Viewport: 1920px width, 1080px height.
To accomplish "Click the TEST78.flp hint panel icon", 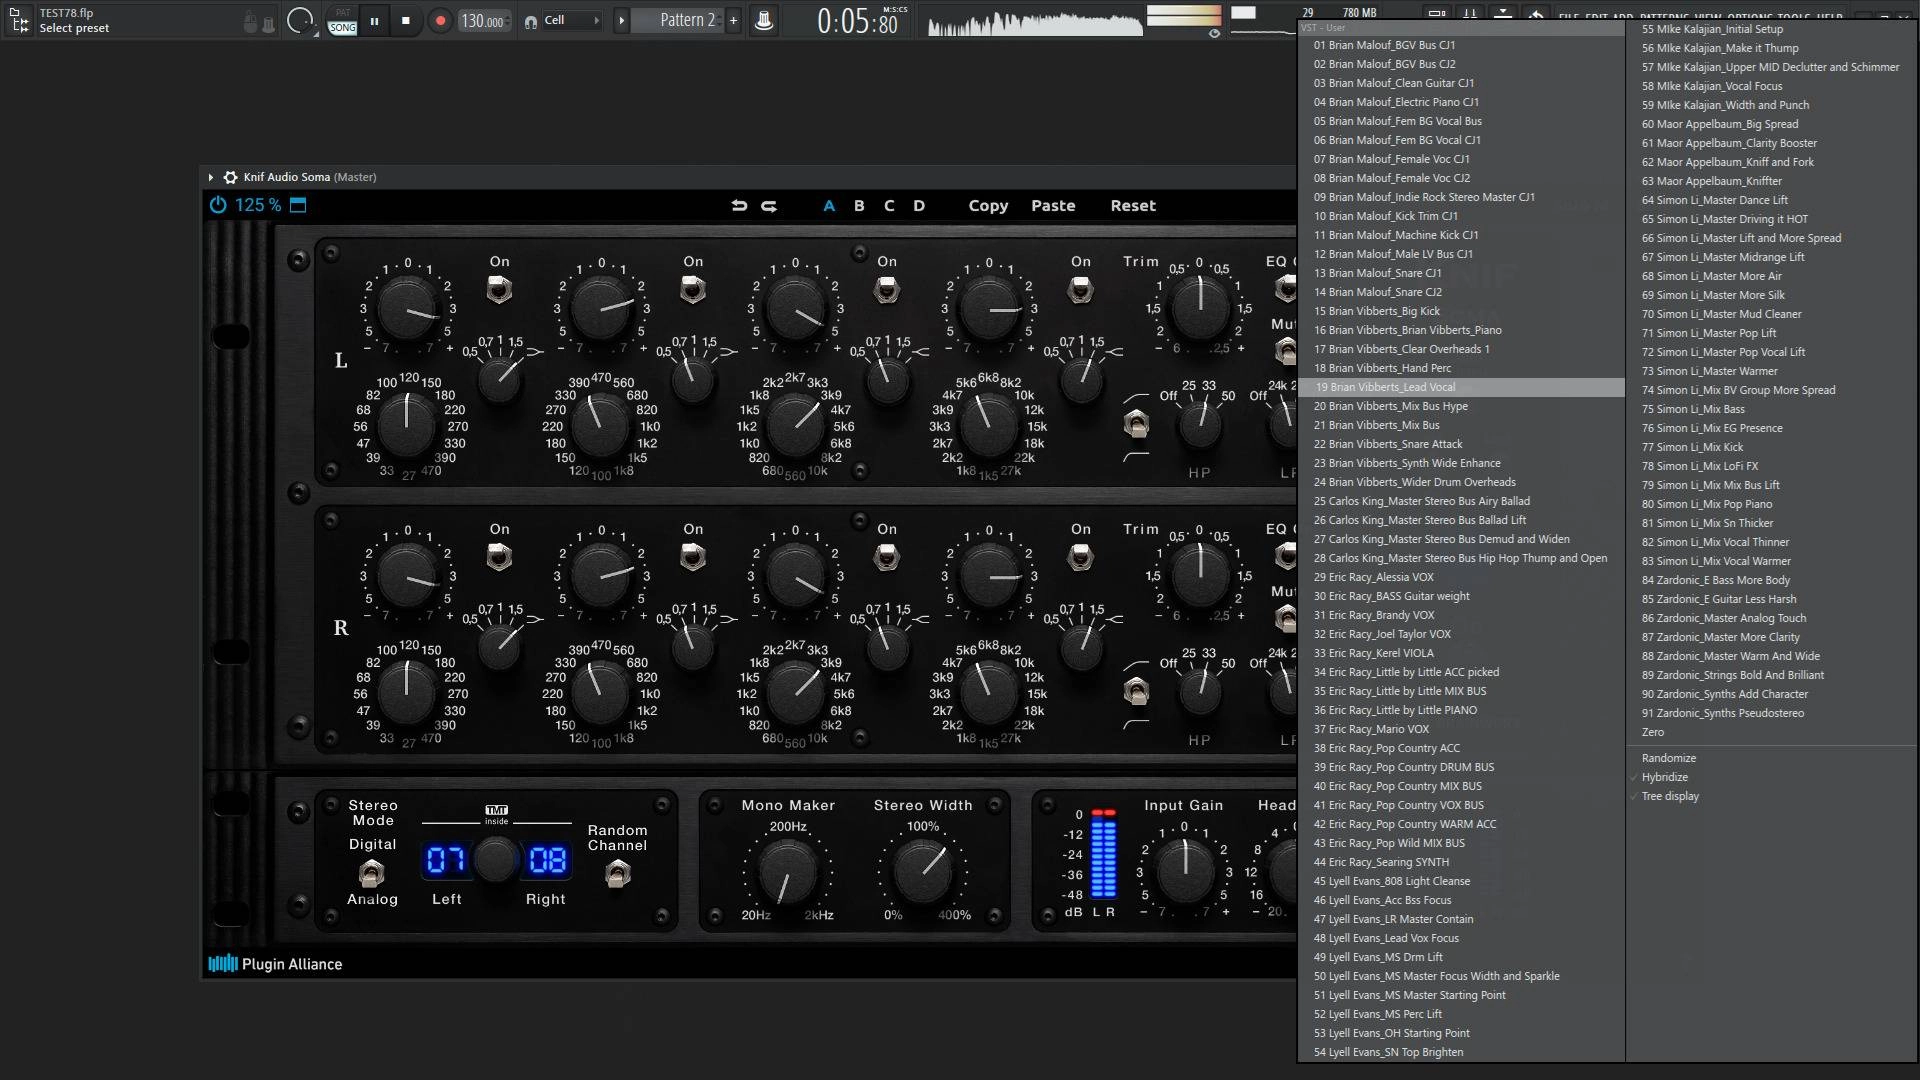I will click(x=19, y=20).
